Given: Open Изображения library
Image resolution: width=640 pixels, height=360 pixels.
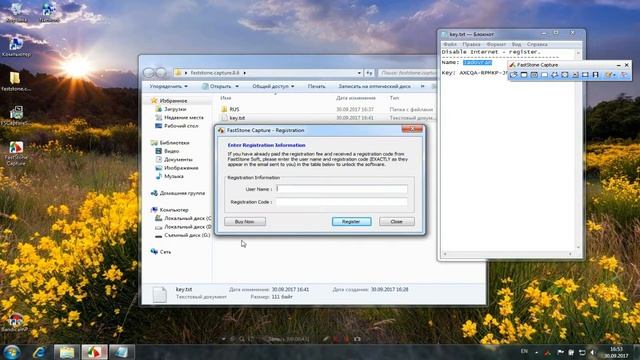Looking at the screenshot, I should (181, 168).
